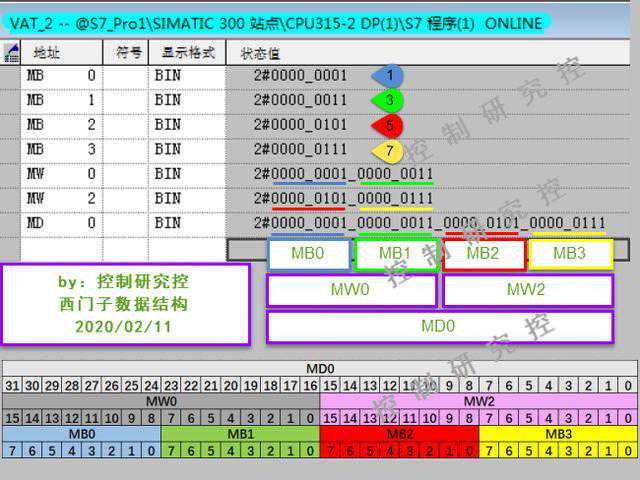640x480 pixels.
Task: Click the purple MW2 box
Action: 527,290
